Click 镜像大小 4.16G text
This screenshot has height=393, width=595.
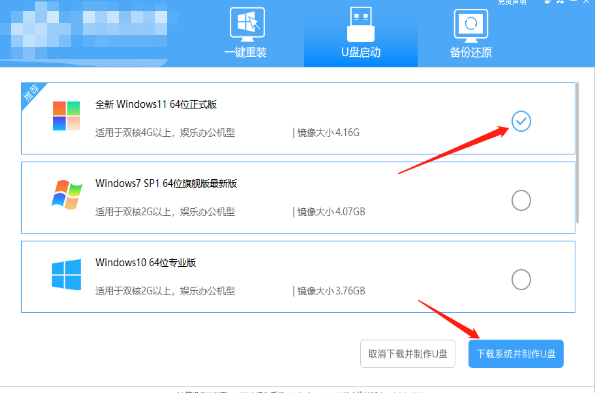point(328,133)
